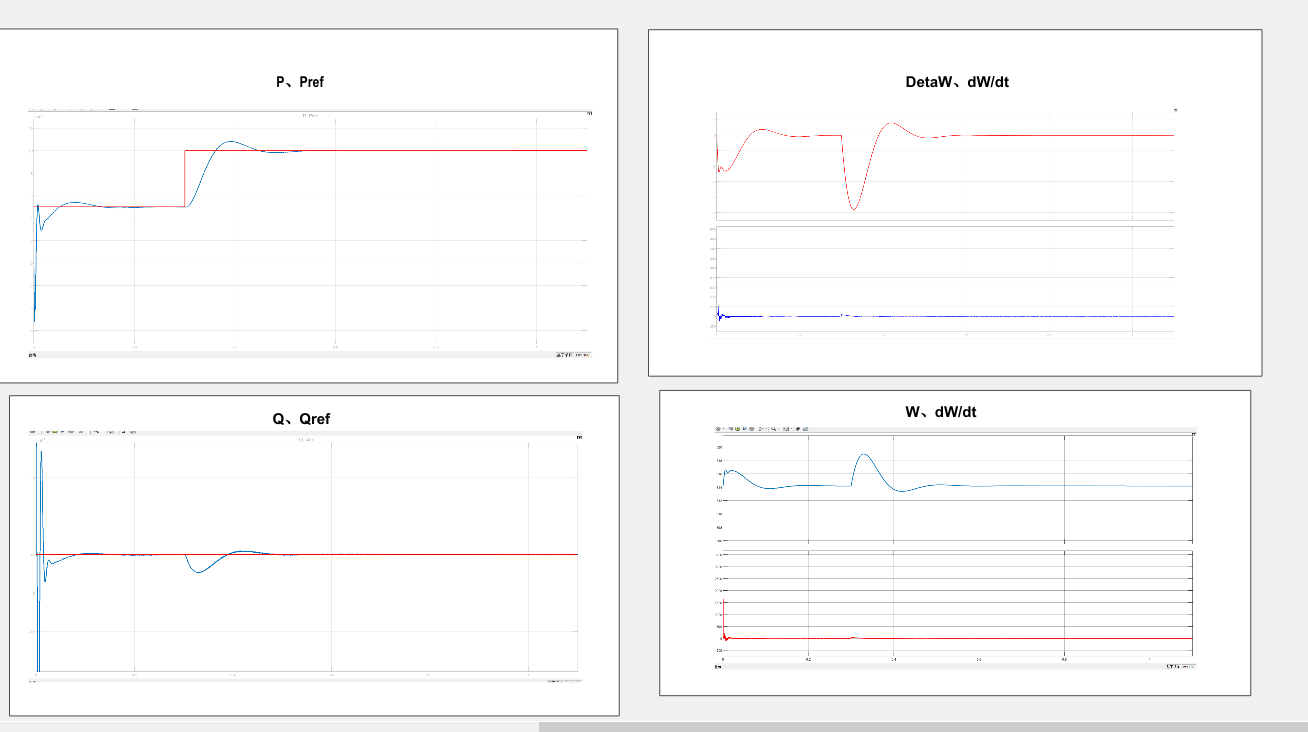Select the P、Pref title text

[300, 82]
